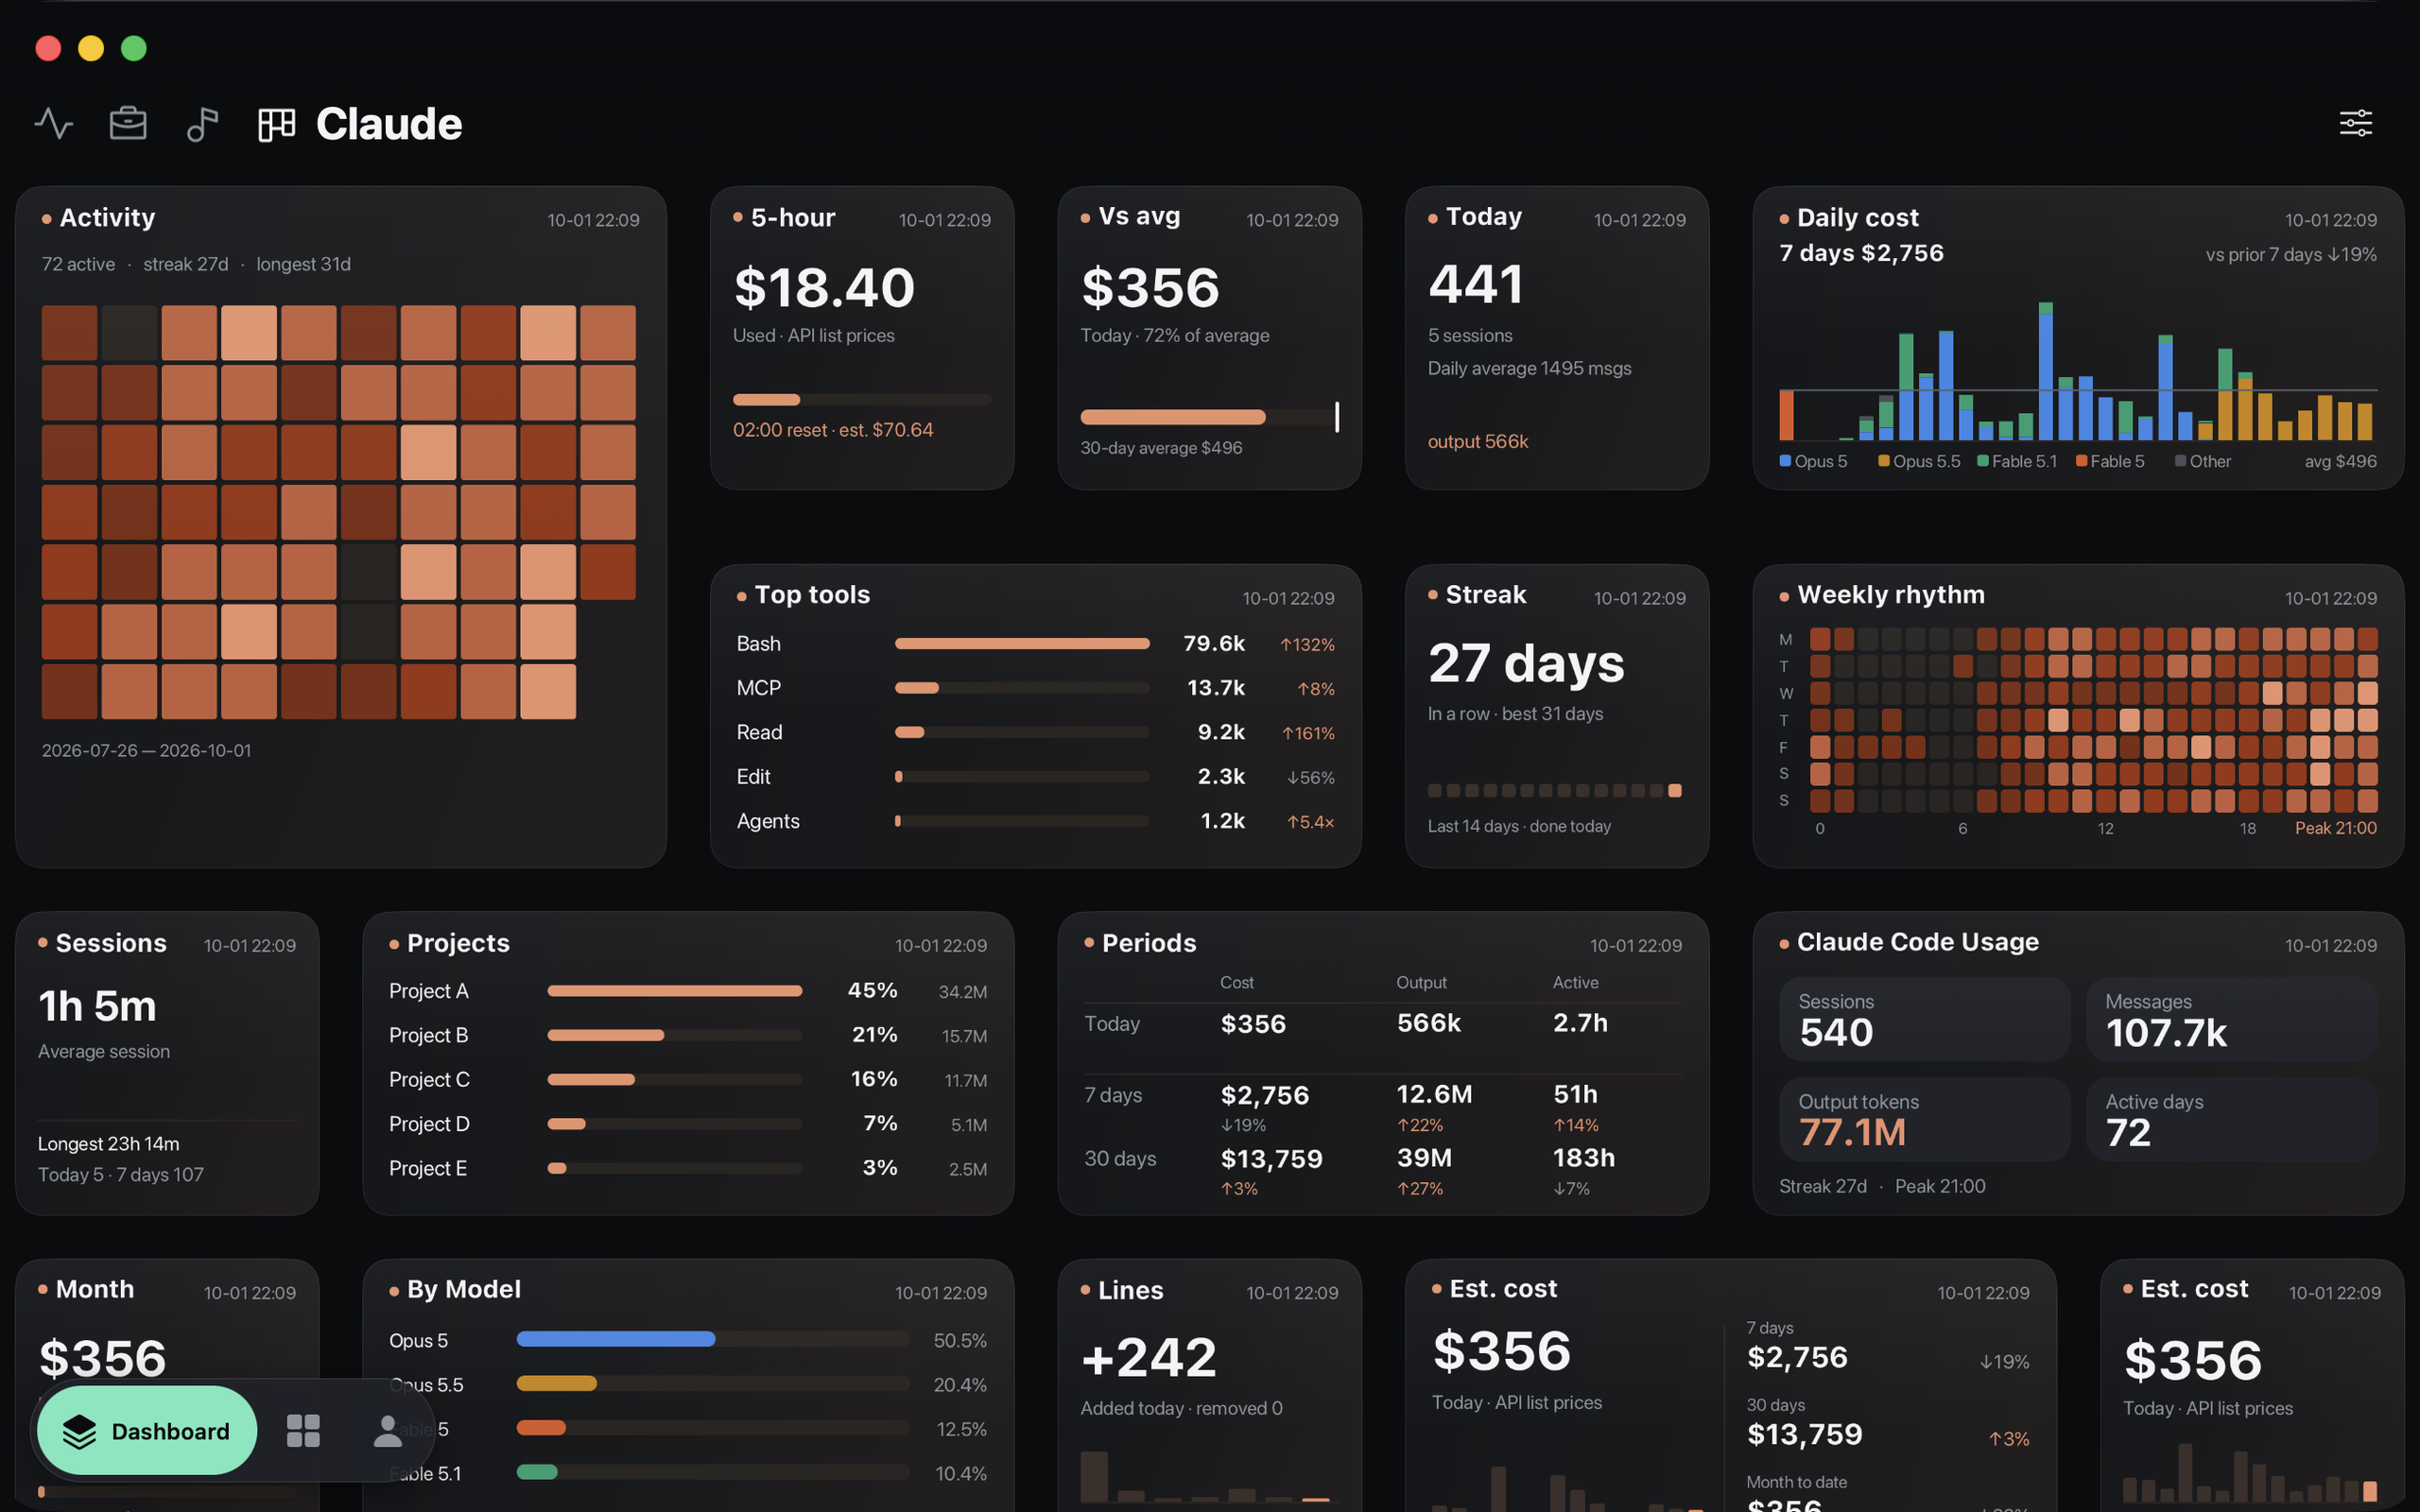Screen dimensions: 2420x1512
Task: Click the 27 days streak value
Action: 1526,663
